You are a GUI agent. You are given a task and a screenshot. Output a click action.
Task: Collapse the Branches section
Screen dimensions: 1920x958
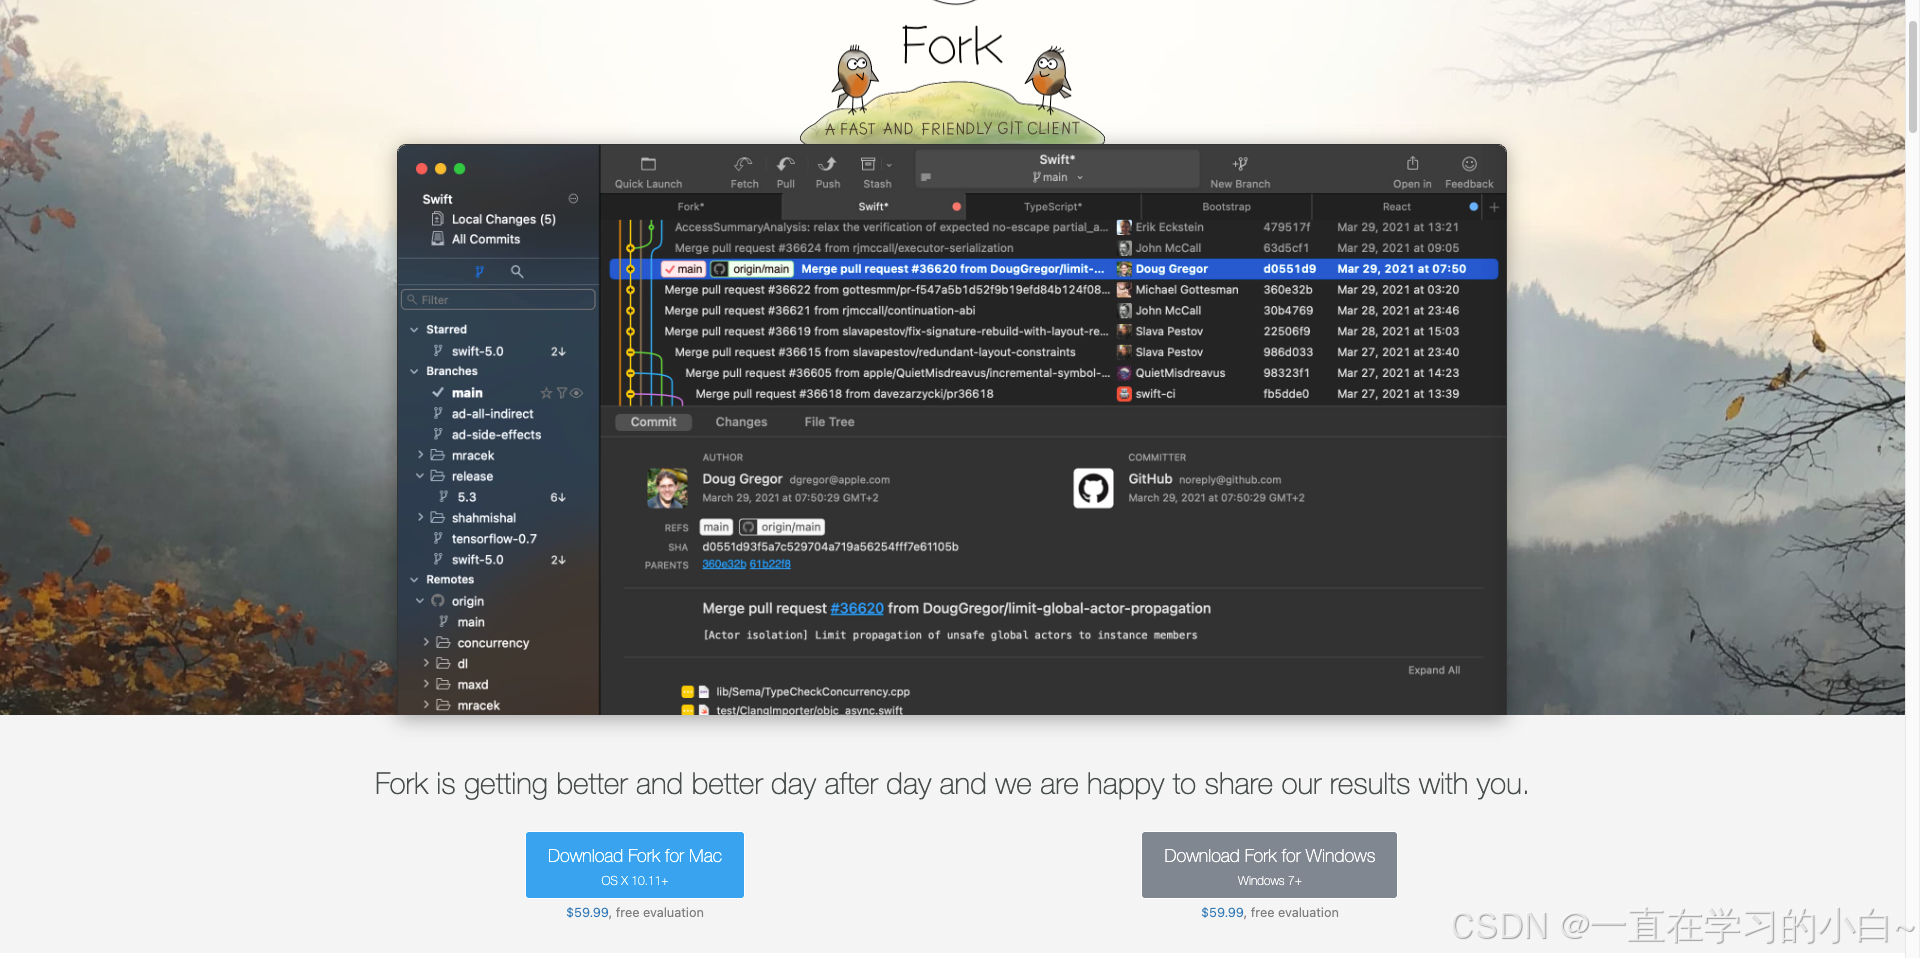[414, 372]
